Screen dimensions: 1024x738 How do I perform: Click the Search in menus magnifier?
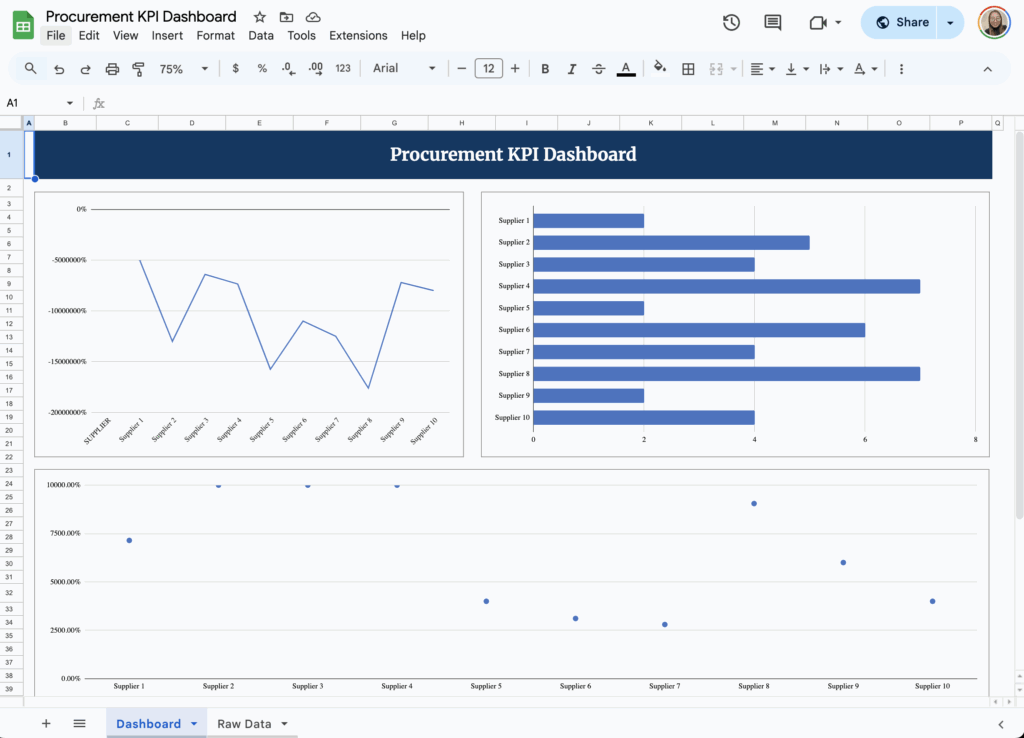pyautogui.click(x=30, y=68)
